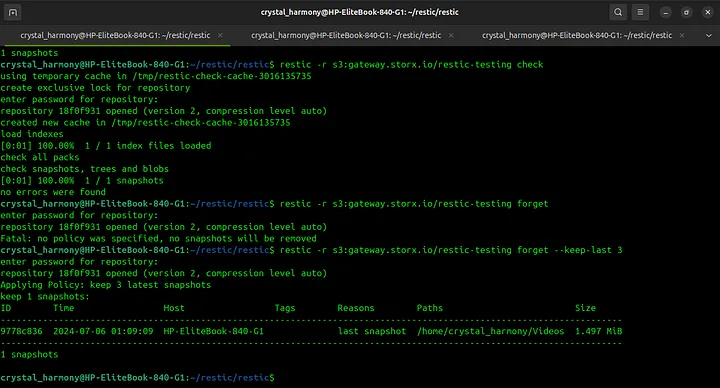Screen dimensions: 720x388
Task: Click the 'load indexes' line
Action: click(32, 134)
